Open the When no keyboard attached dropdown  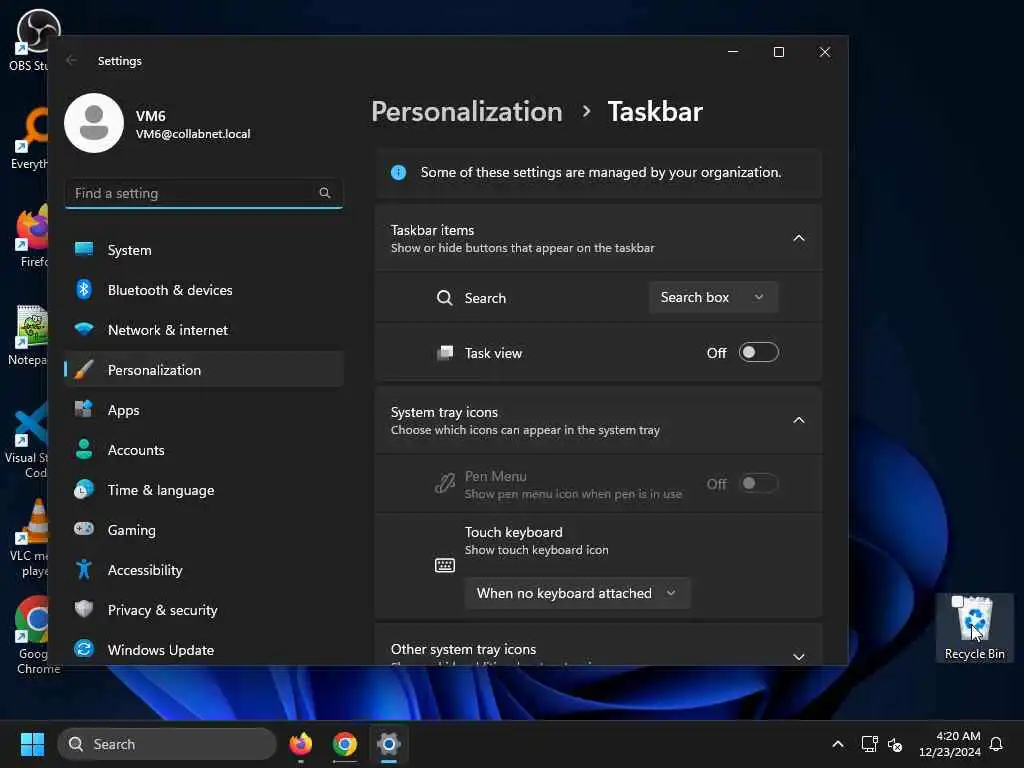(577, 593)
